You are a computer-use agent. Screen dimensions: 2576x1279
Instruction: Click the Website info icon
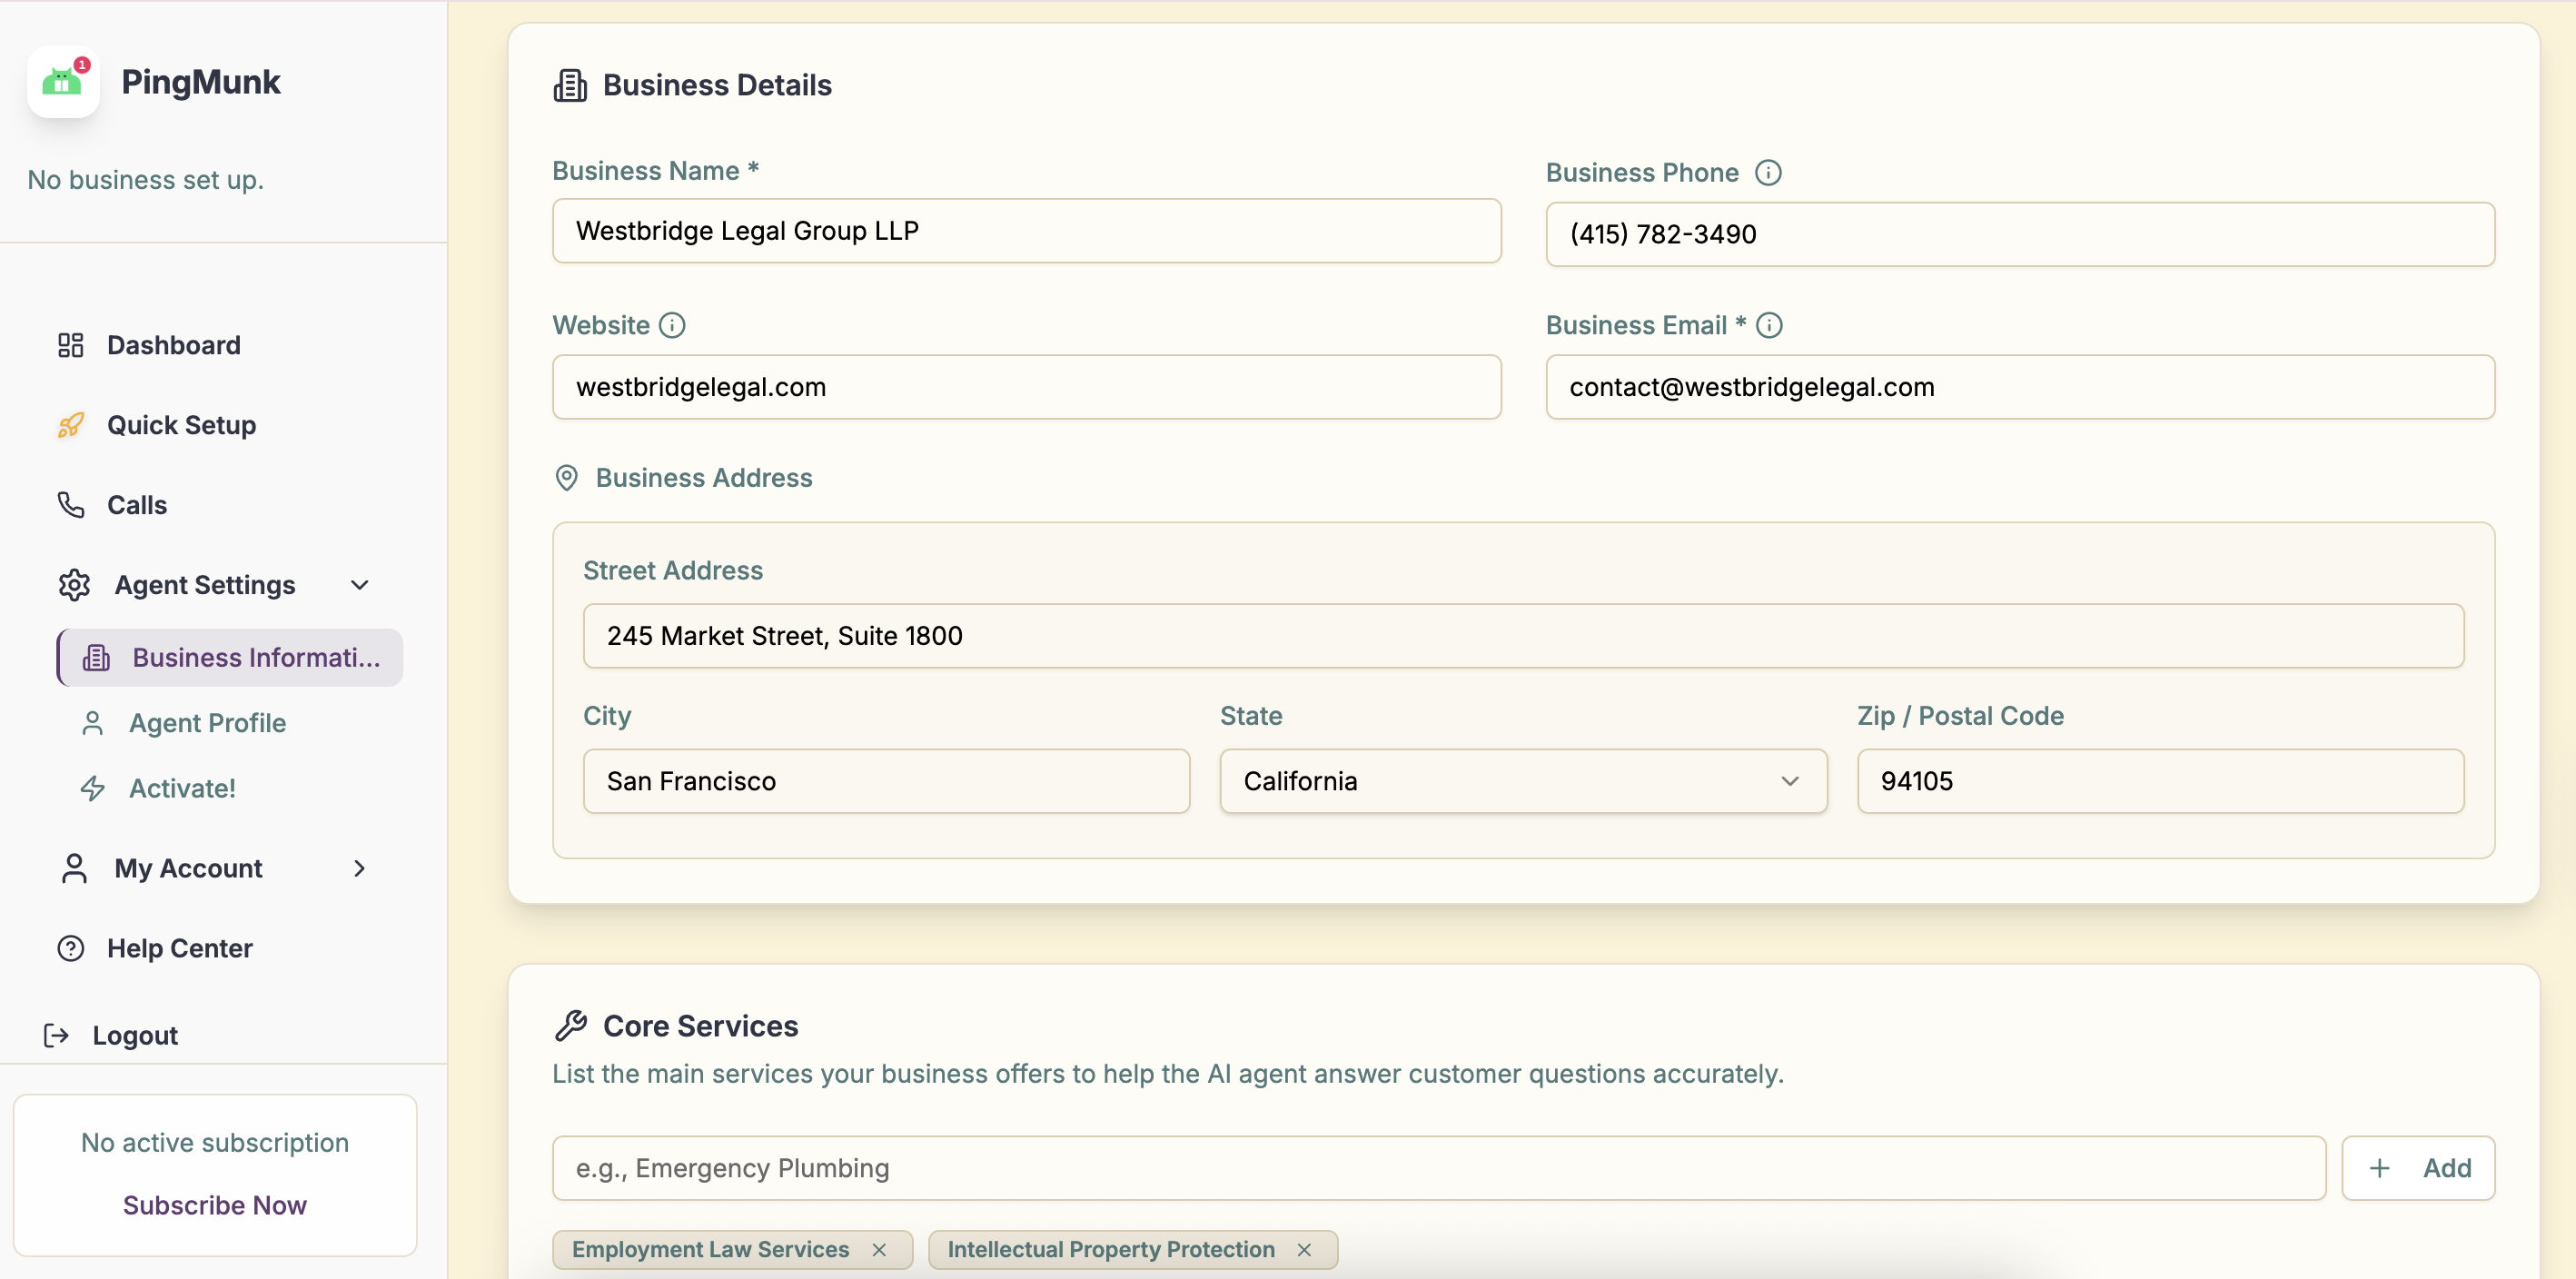point(672,325)
